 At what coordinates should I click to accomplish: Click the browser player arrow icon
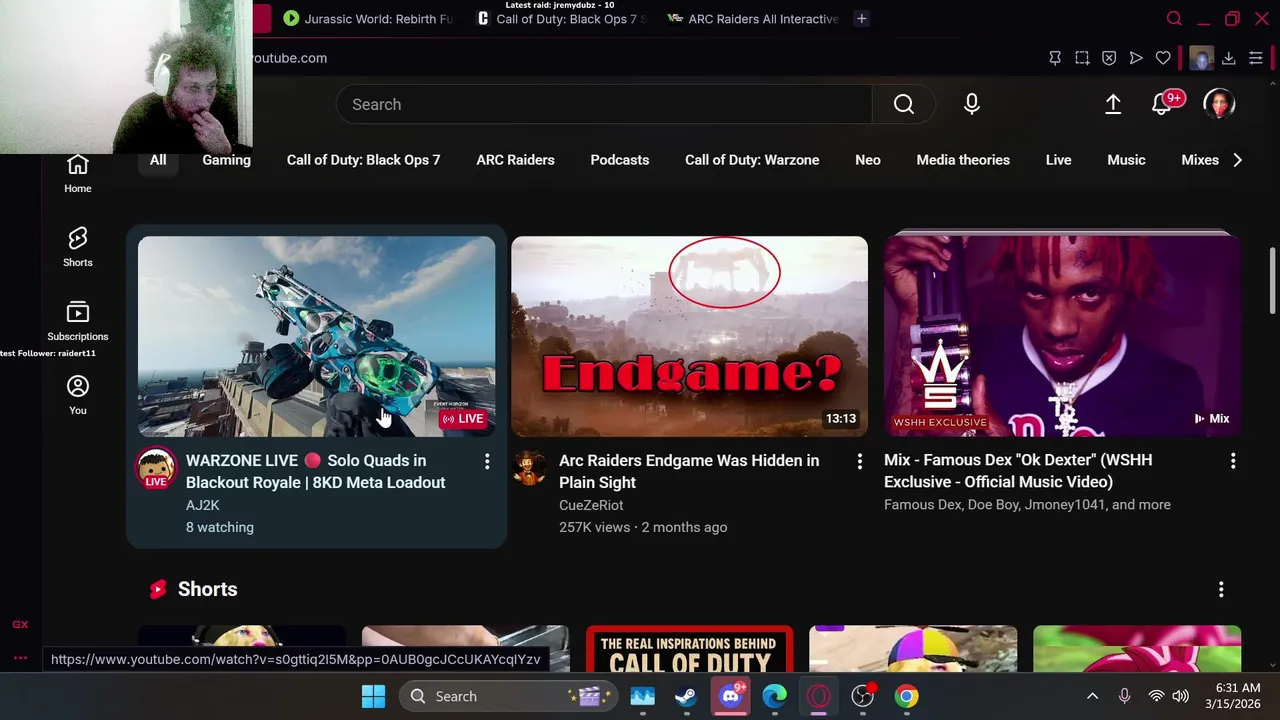coord(1136,58)
